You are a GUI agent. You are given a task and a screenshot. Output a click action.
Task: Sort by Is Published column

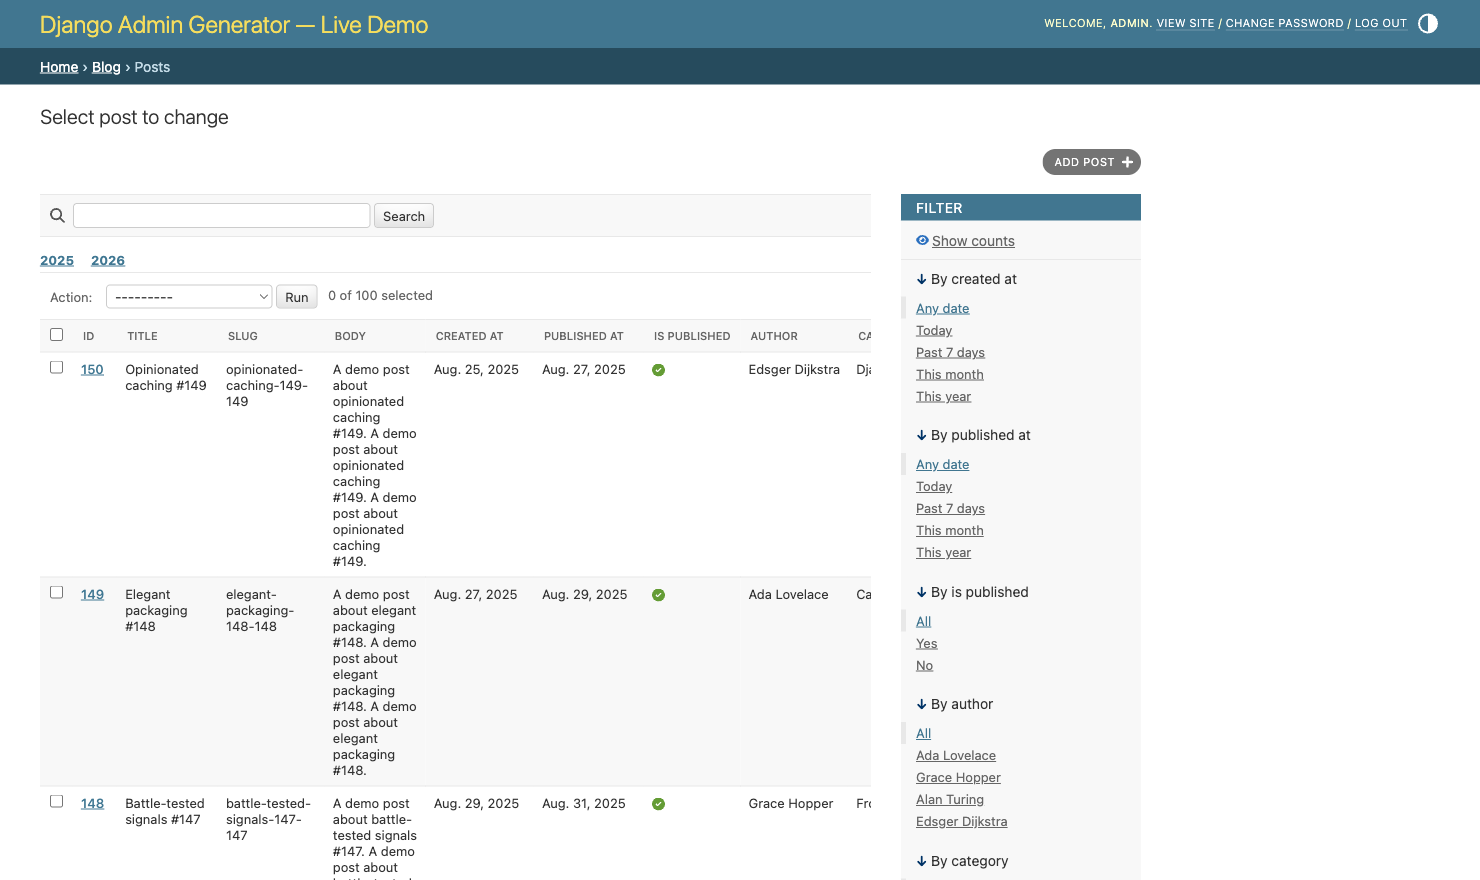click(692, 336)
